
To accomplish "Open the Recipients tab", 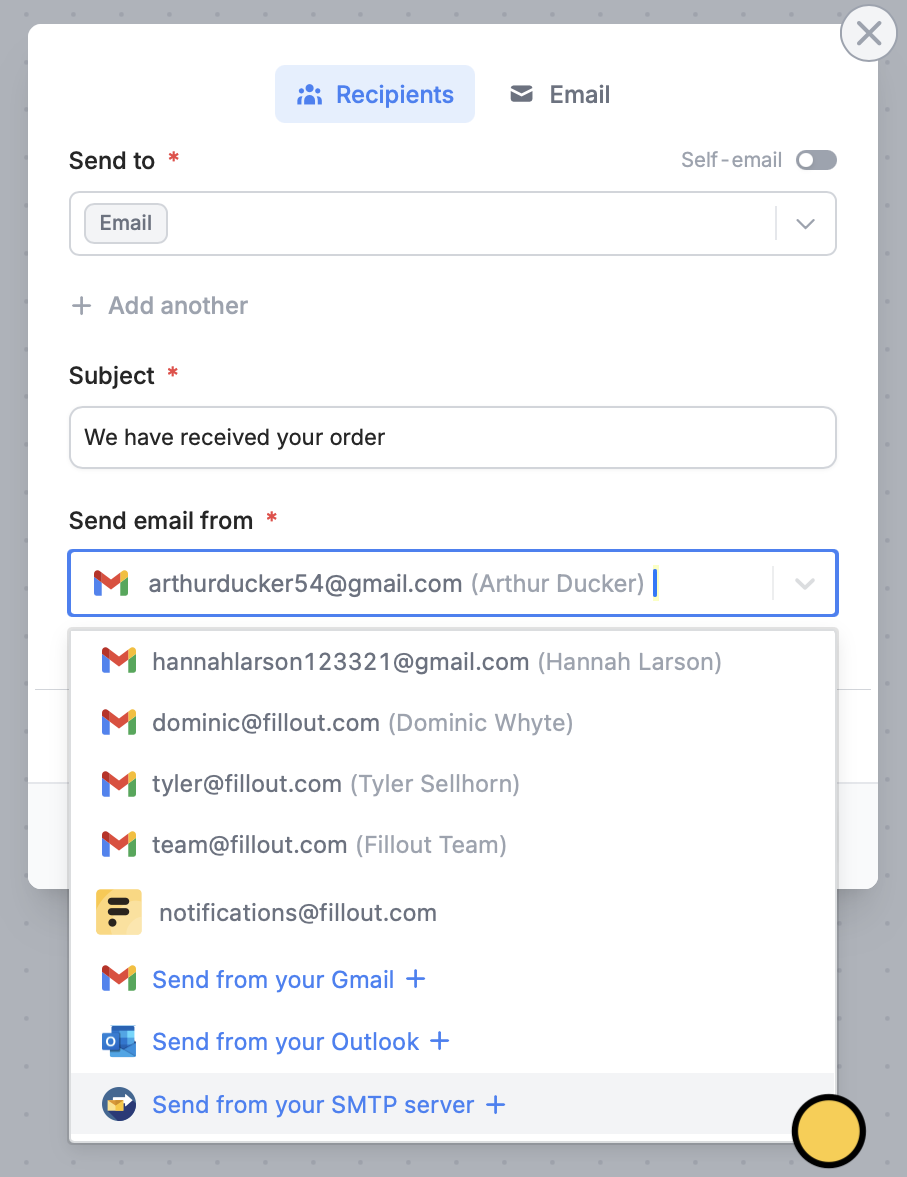I will (x=375, y=94).
